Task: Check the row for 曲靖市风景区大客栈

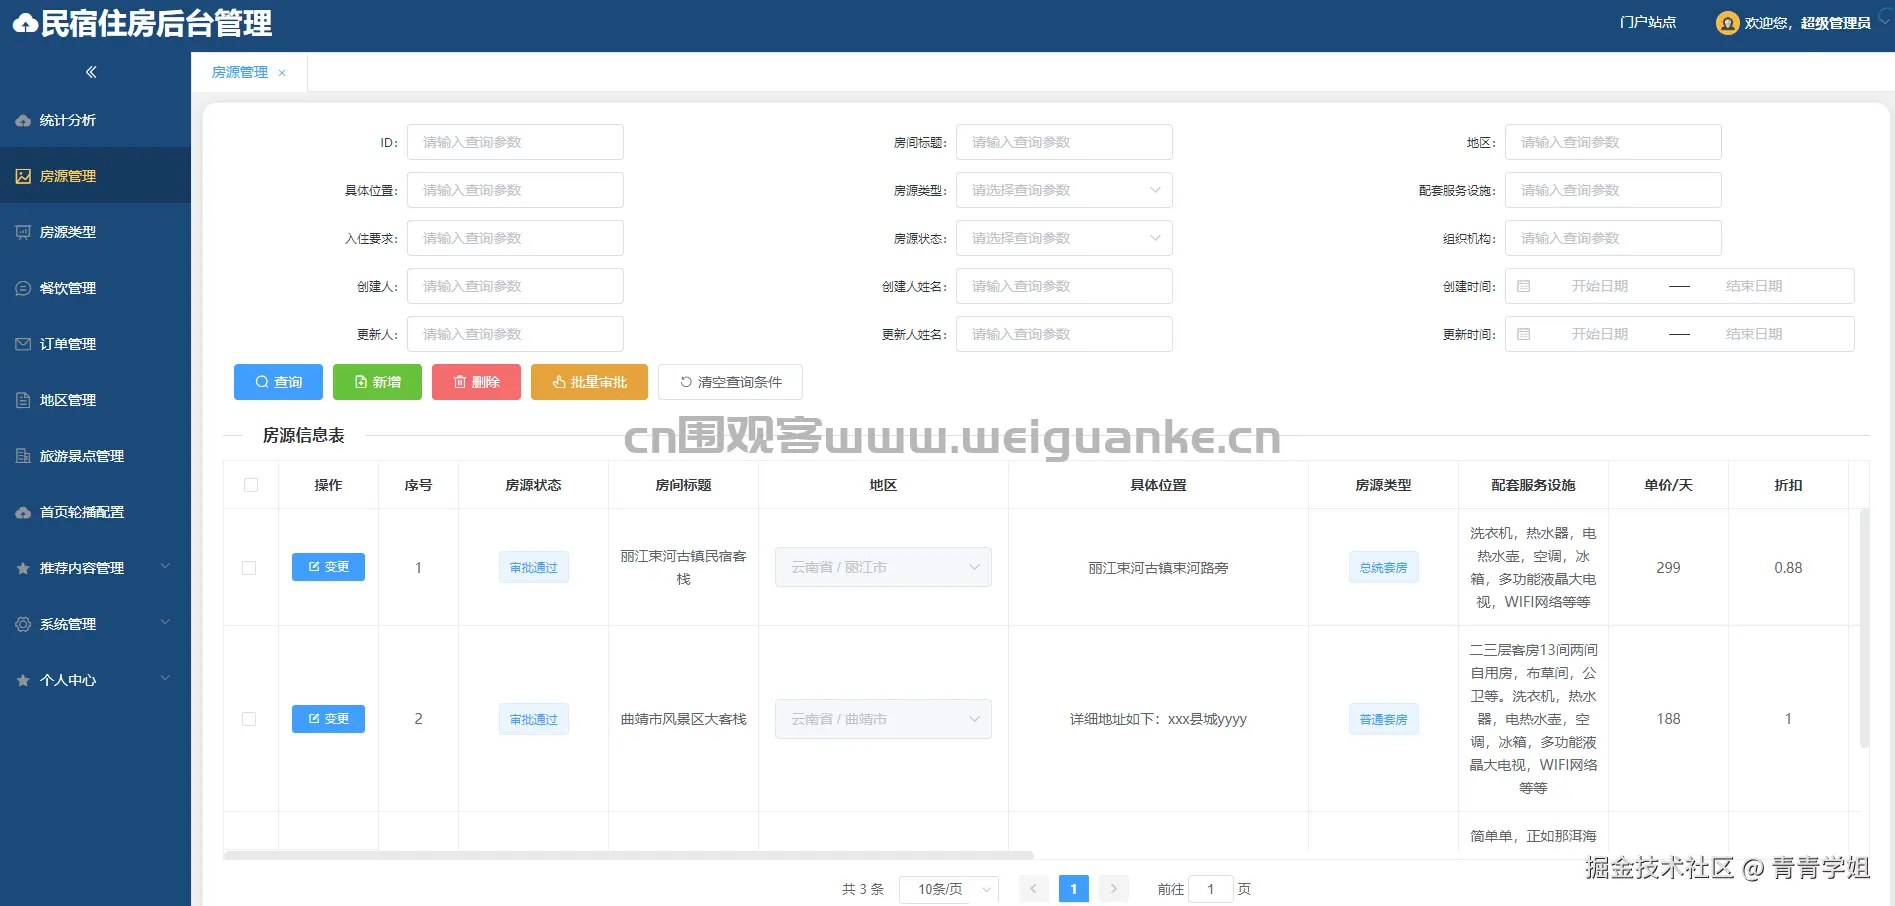Action: click(x=250, y=718)
